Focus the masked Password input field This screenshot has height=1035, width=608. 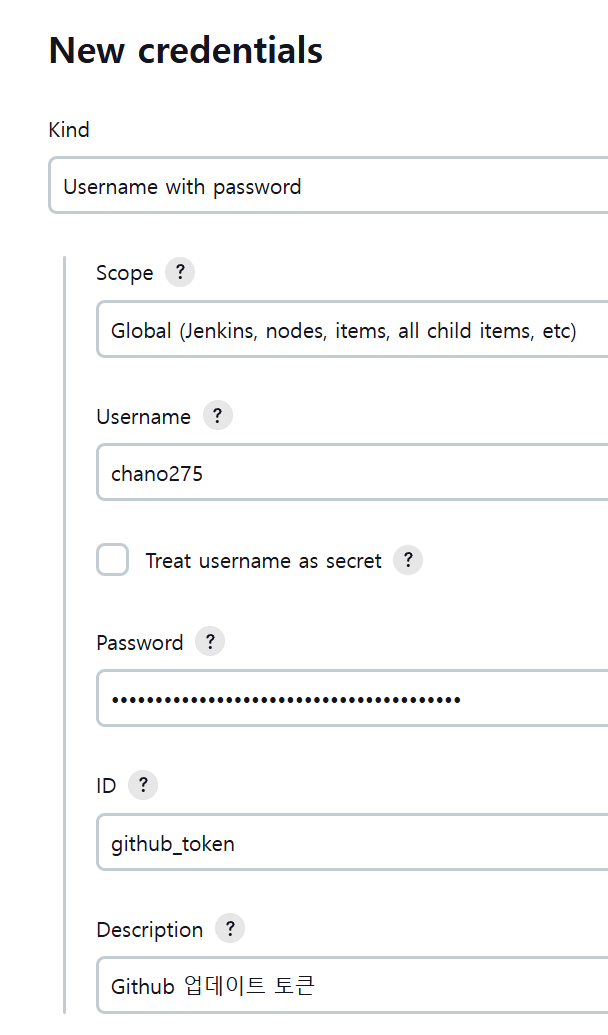click(x=352, y=698)
